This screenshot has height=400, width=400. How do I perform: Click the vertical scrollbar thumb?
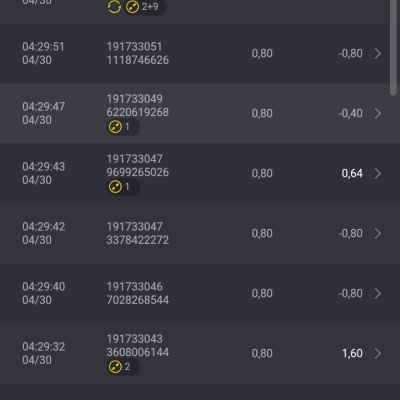[393, 48]
